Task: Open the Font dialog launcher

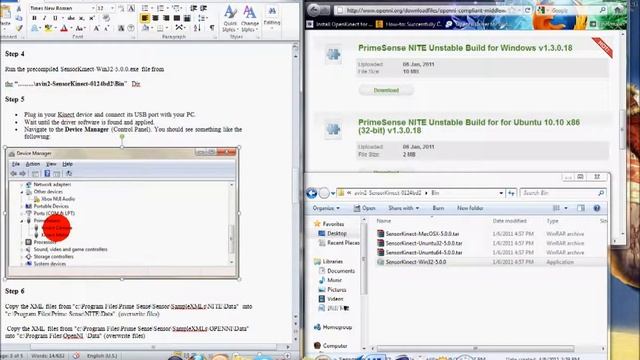Action: pyautogui.click(x=133, y=37)
